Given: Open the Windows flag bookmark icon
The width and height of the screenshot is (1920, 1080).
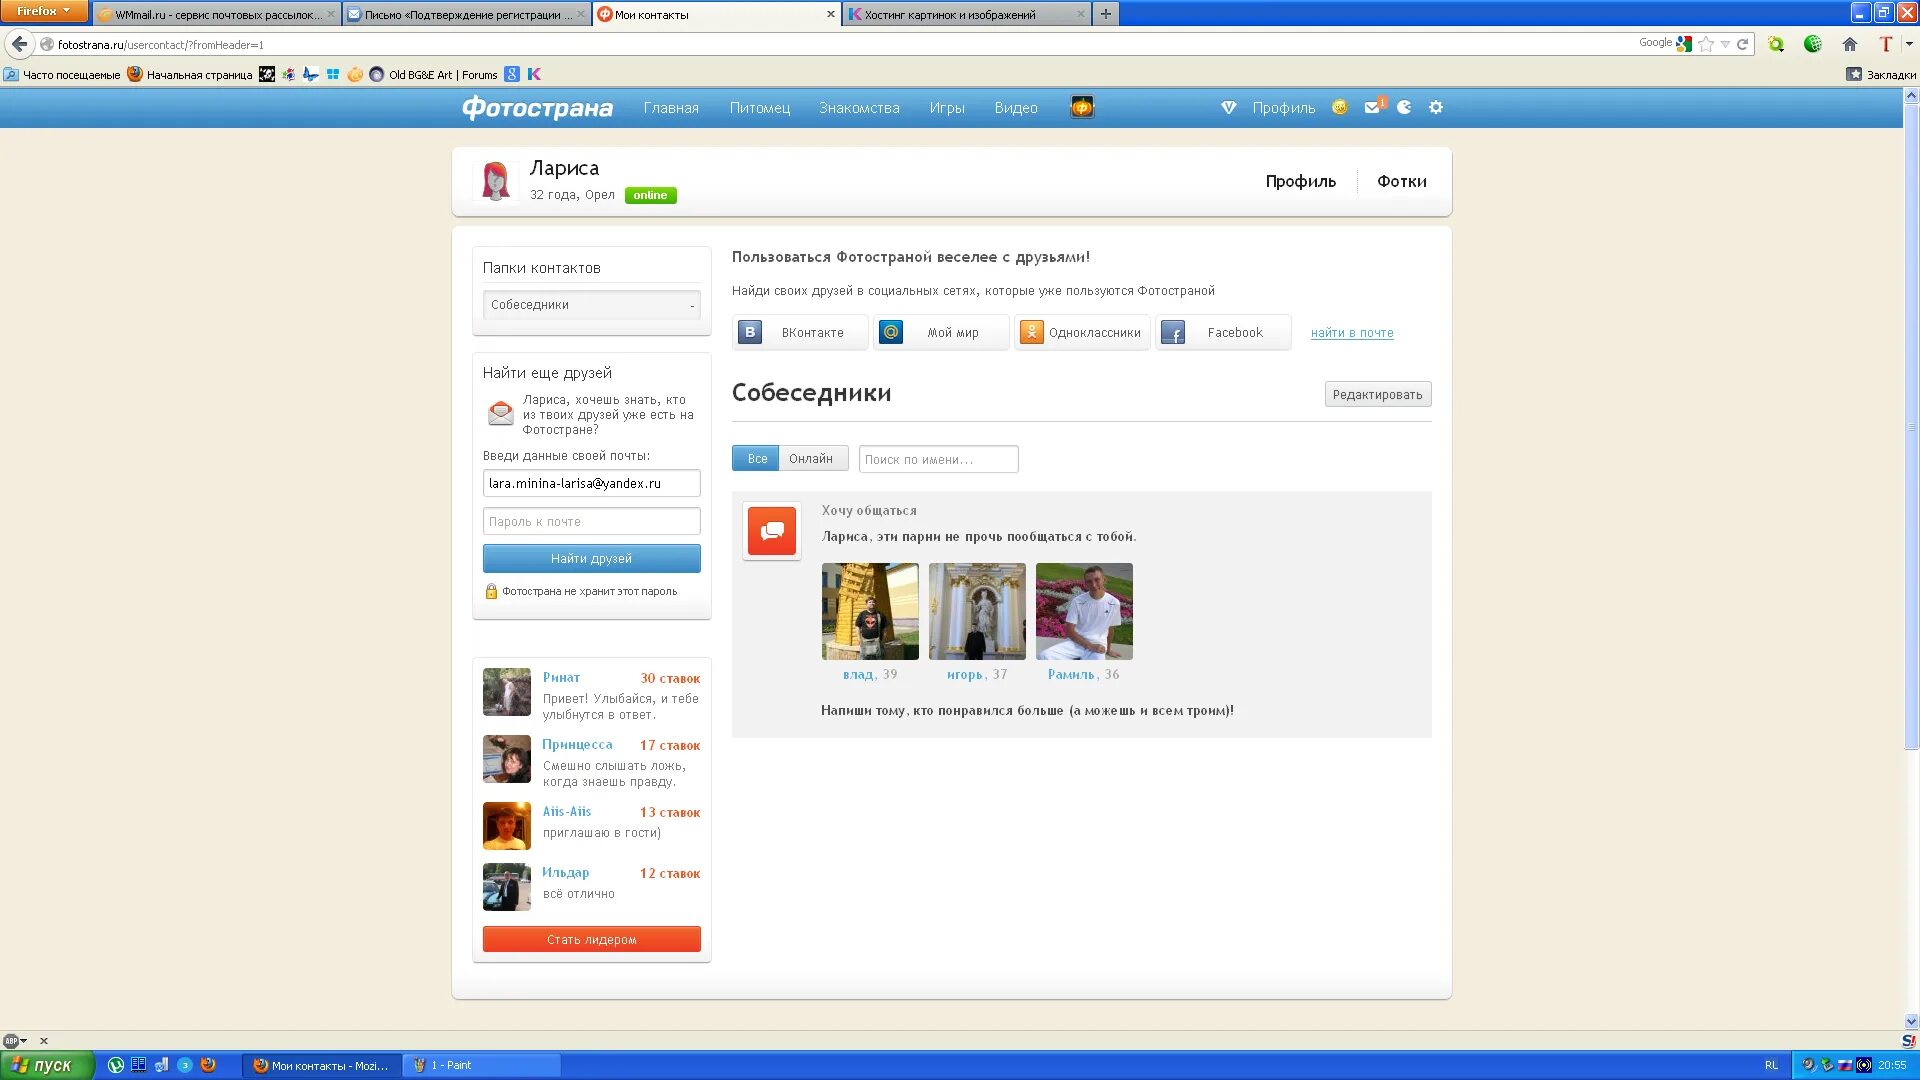Looking at the screenshot, I should 333,74.
